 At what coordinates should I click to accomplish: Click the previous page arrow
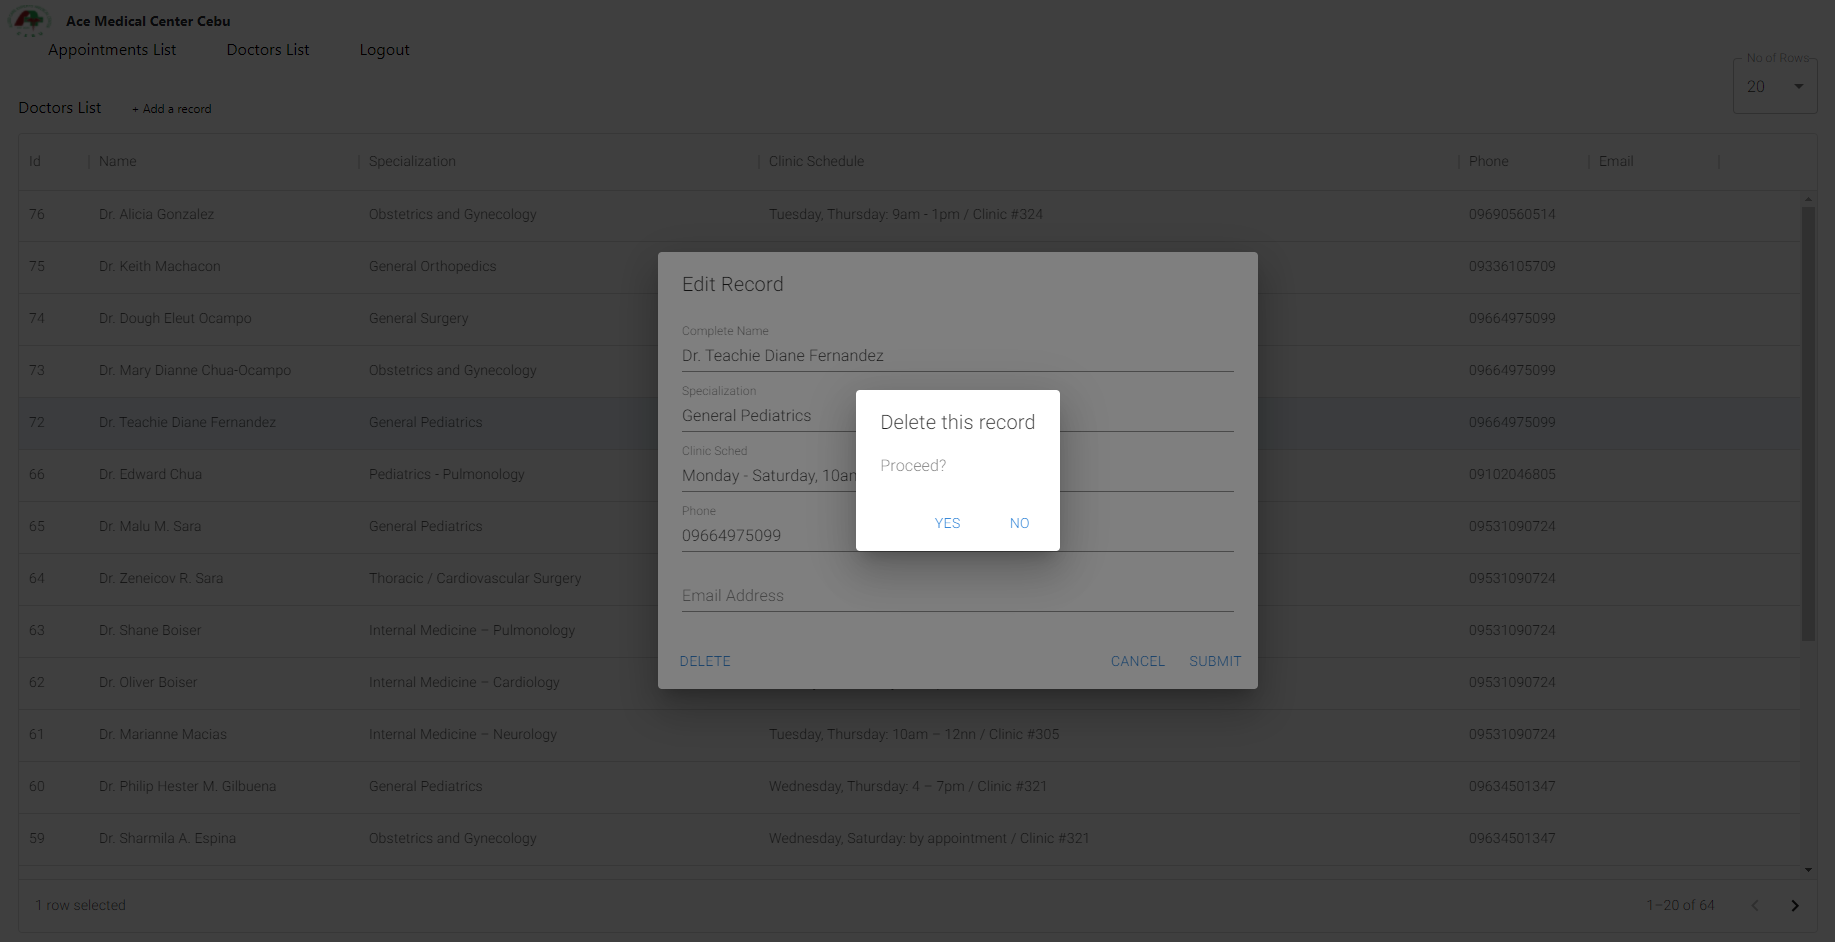[1755, 905]
